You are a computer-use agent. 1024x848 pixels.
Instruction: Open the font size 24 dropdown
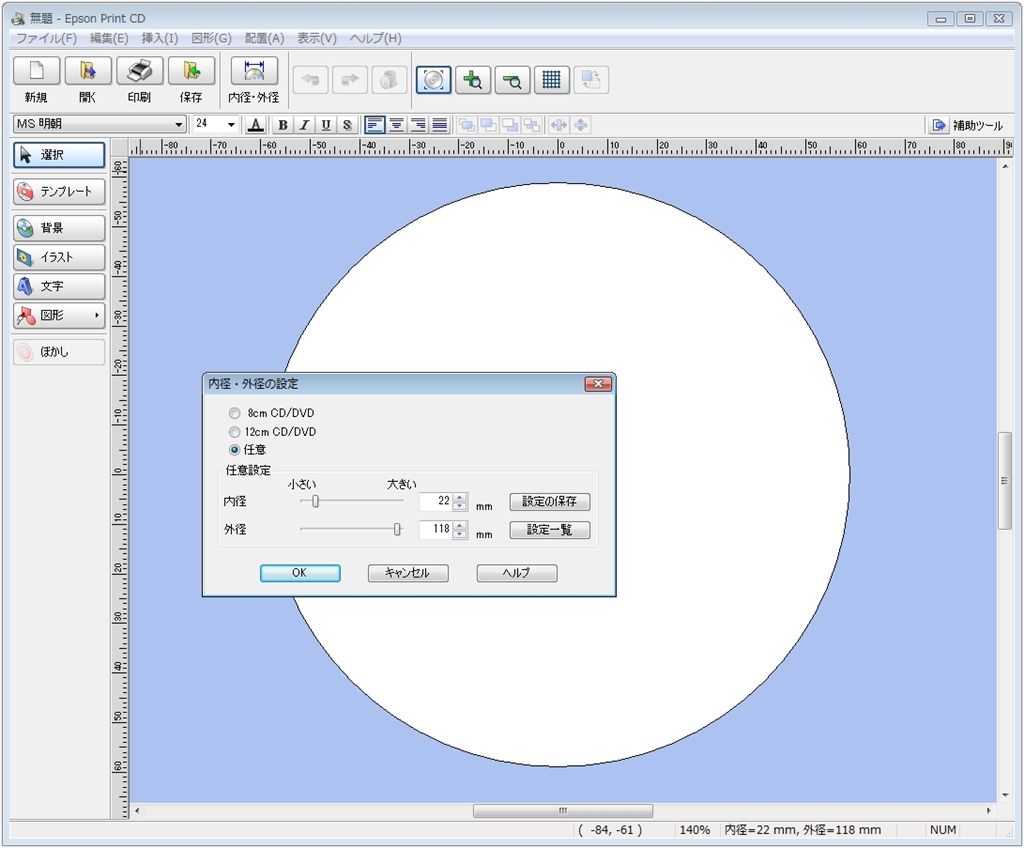232,125
